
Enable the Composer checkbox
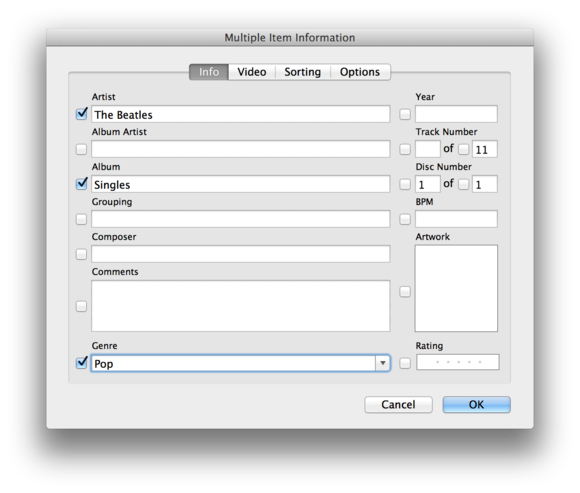[x=81, y=254]
